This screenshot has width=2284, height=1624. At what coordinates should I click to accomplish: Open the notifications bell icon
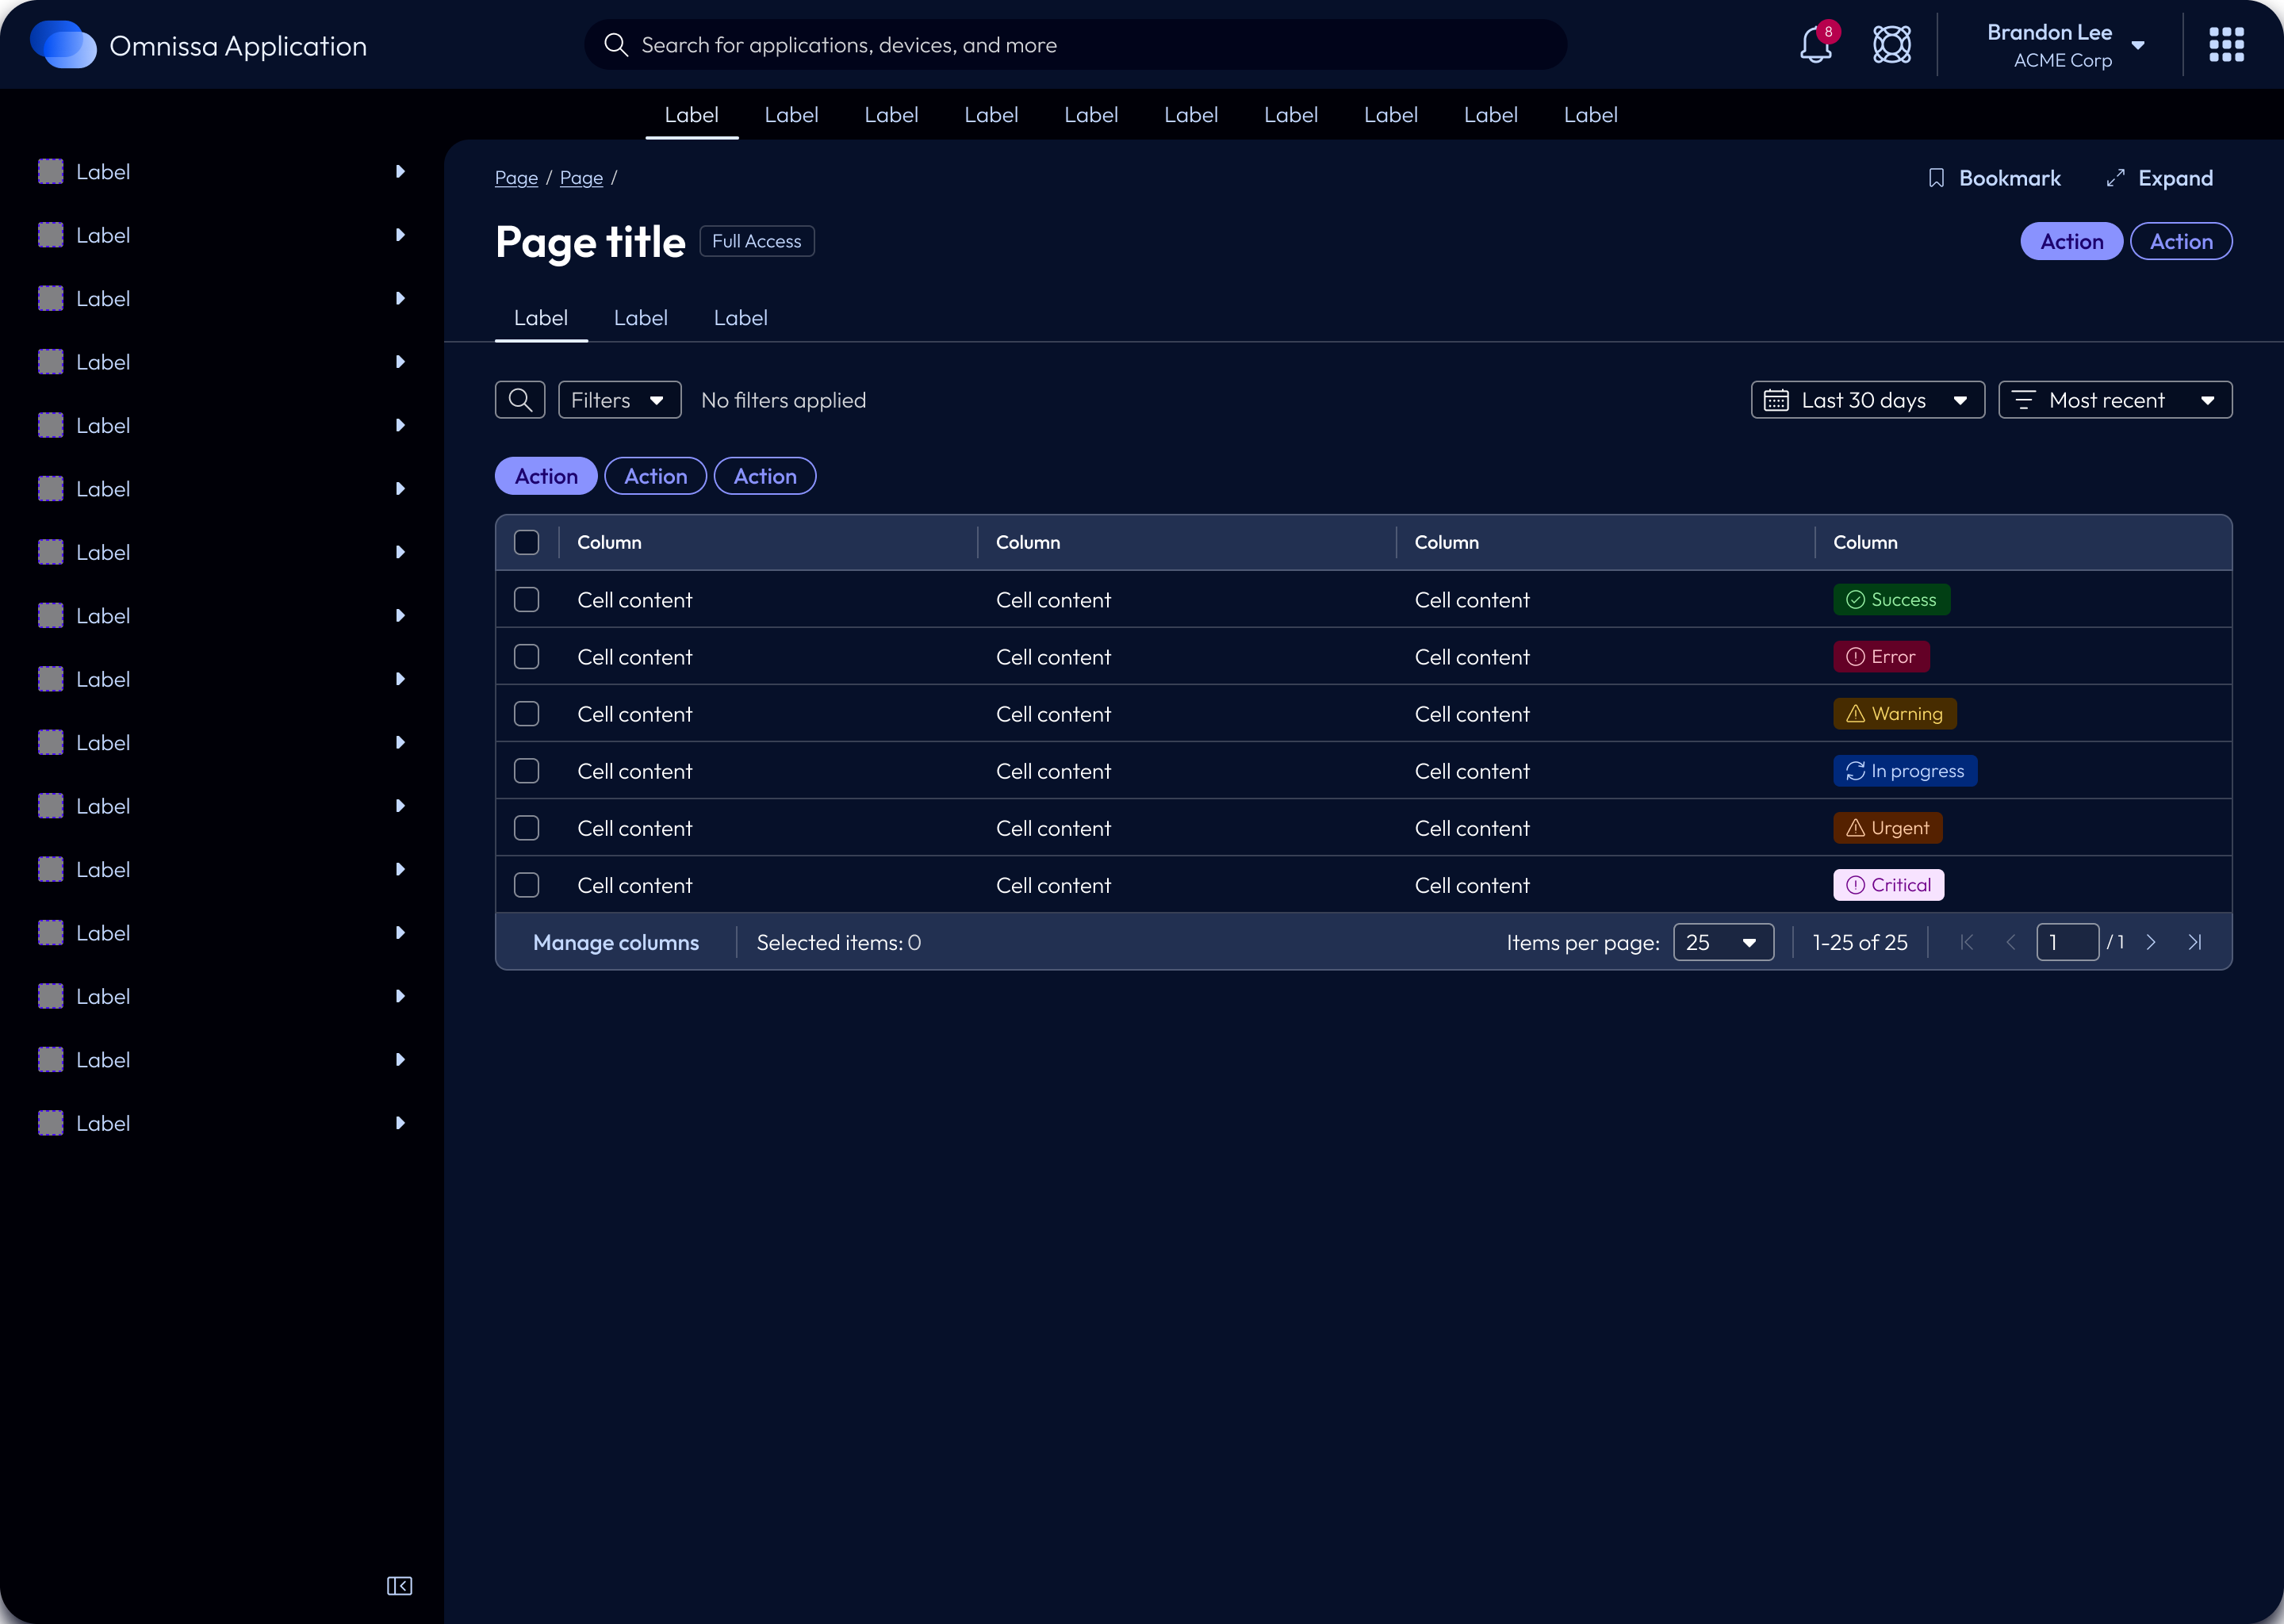[1815, 45]
